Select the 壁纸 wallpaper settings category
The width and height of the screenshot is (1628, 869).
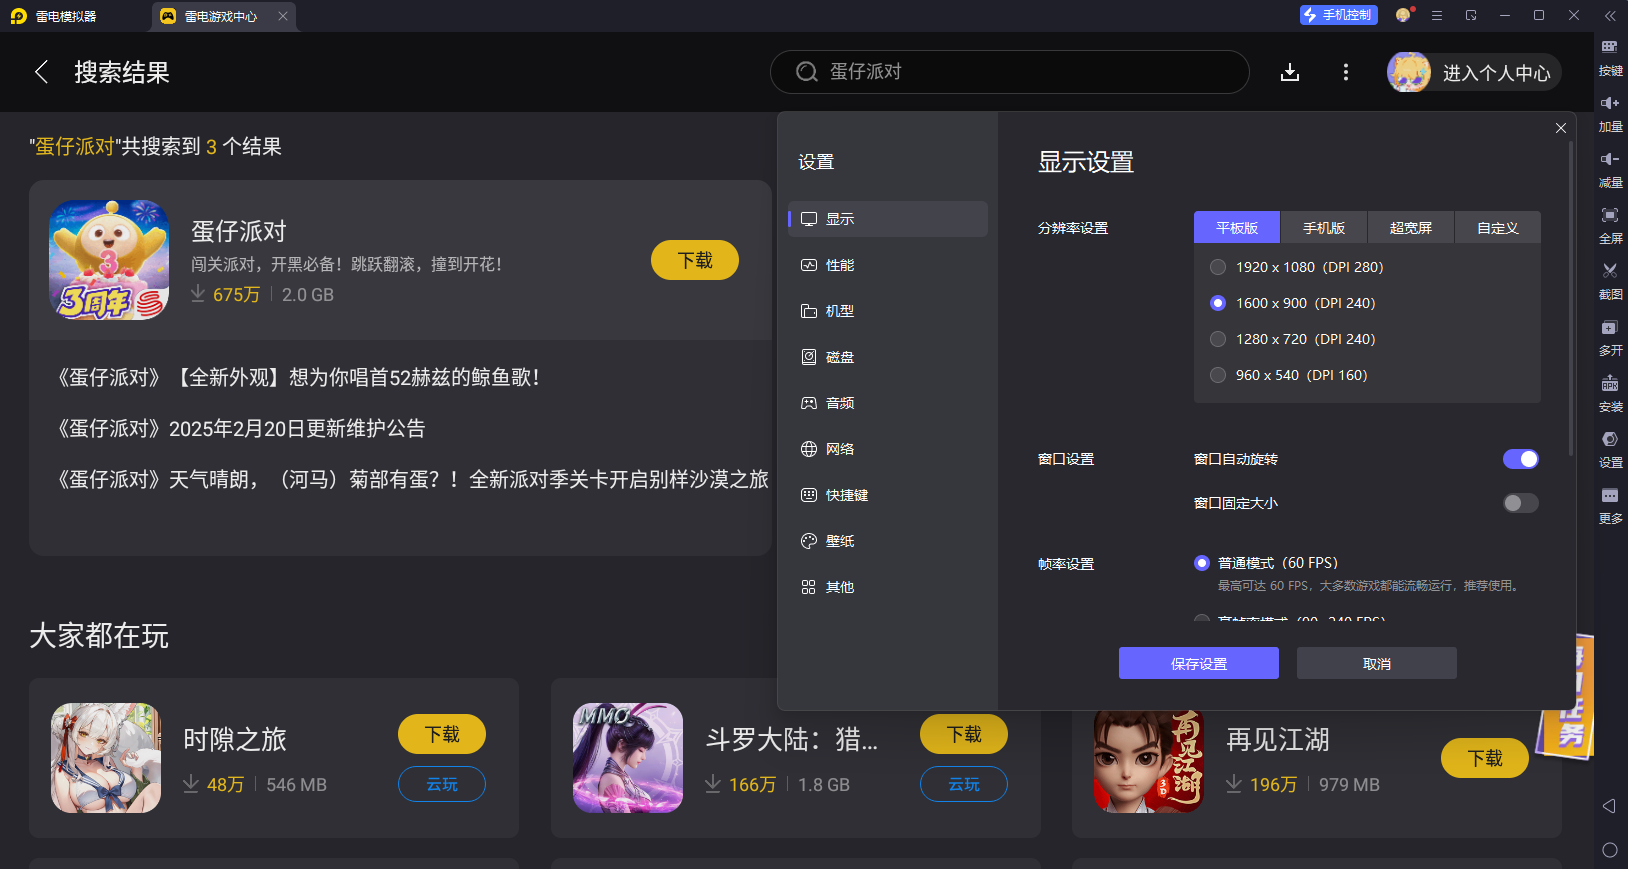pos(888,541)
